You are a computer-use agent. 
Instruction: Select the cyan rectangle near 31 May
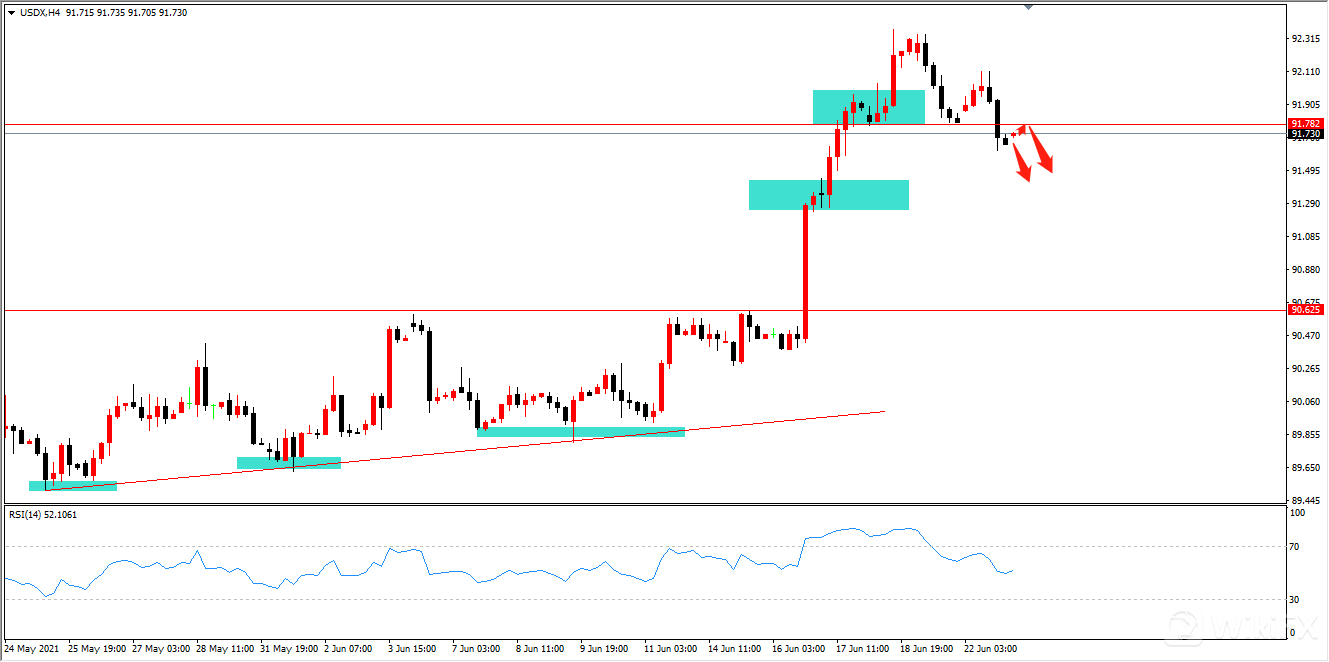(289, 463)
